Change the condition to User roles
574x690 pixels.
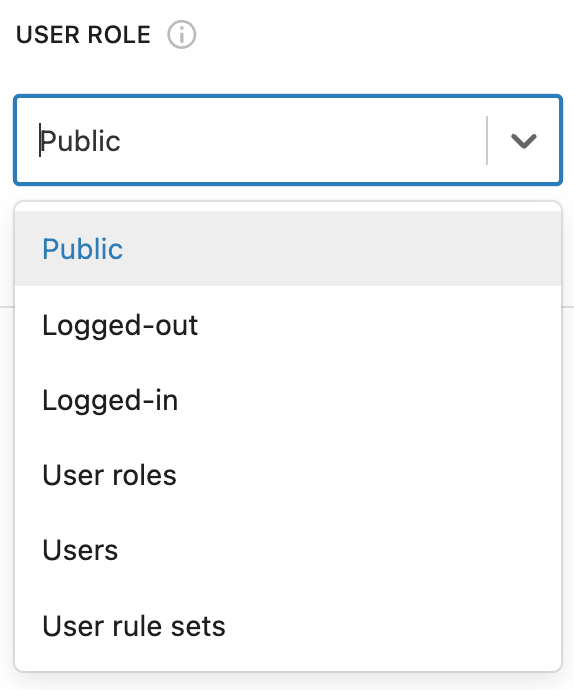(288, 475)
